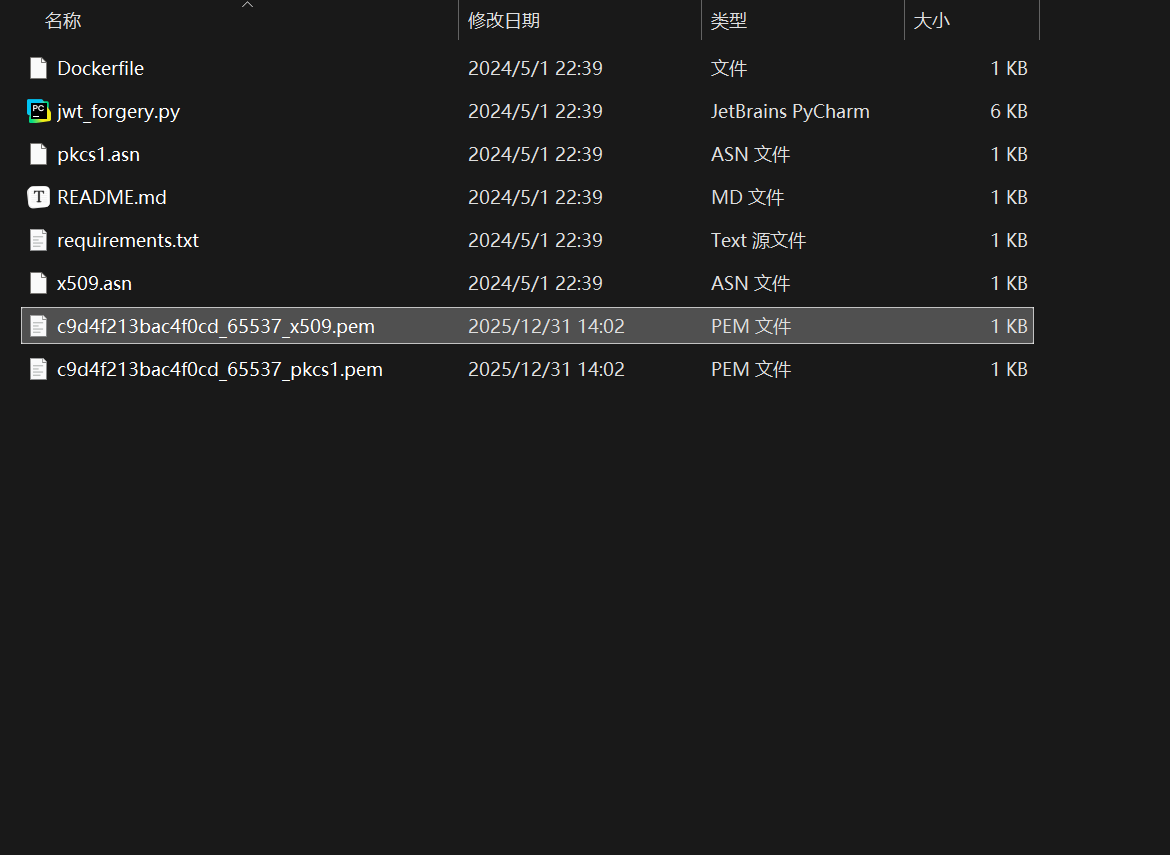Click the modified date of Dockerfile

535,68
